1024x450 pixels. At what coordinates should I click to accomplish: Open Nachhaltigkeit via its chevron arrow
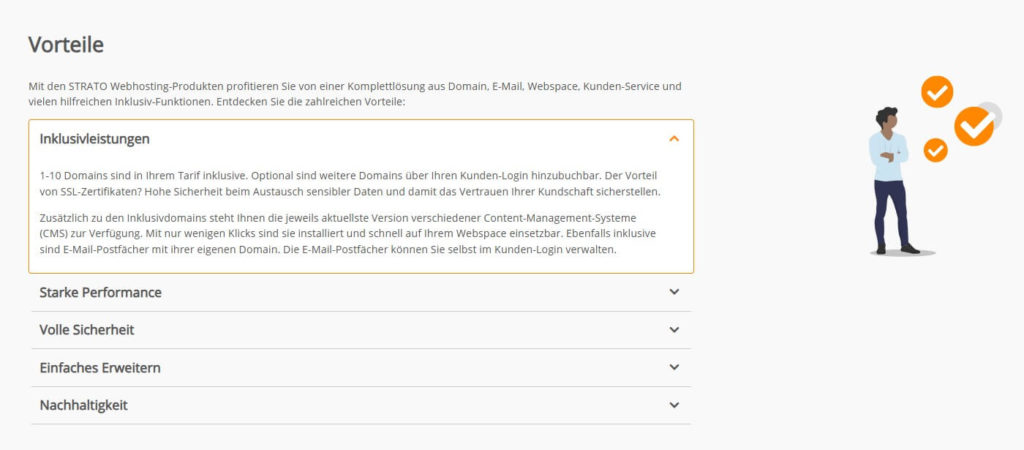[674, 405]
